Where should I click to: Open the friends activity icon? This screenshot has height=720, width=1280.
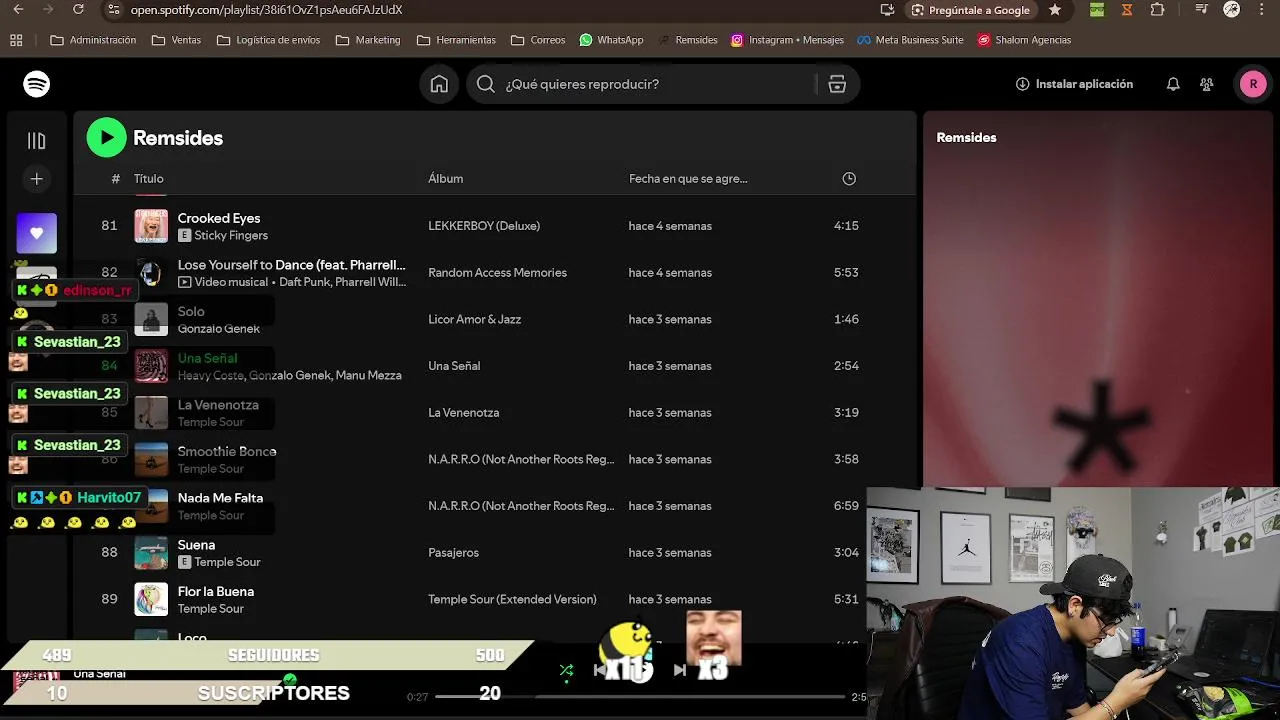(1207, 84)
